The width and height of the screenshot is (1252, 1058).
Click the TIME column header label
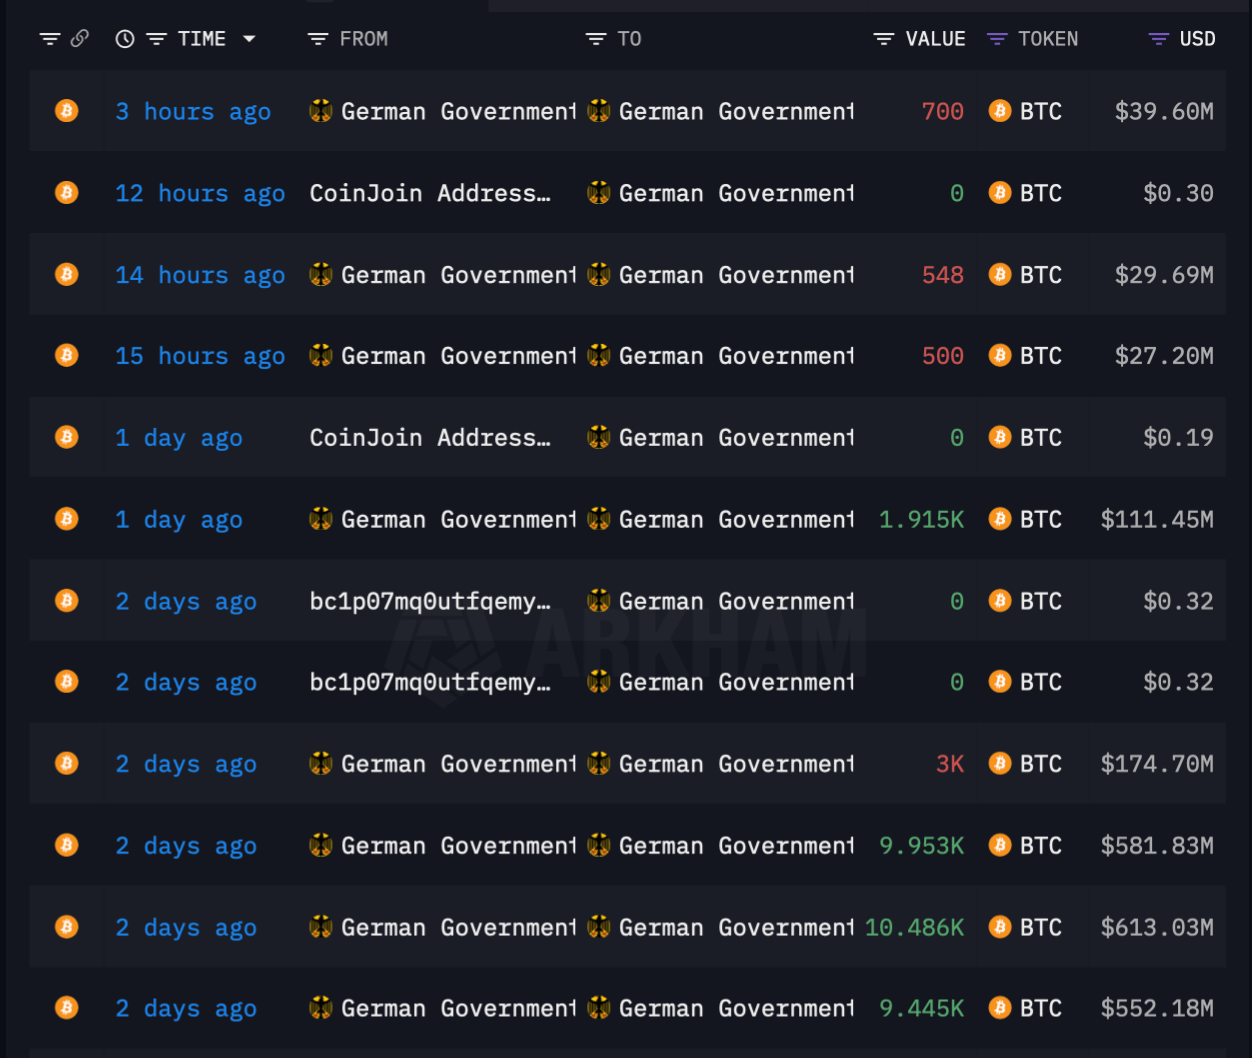pos(202,39)
